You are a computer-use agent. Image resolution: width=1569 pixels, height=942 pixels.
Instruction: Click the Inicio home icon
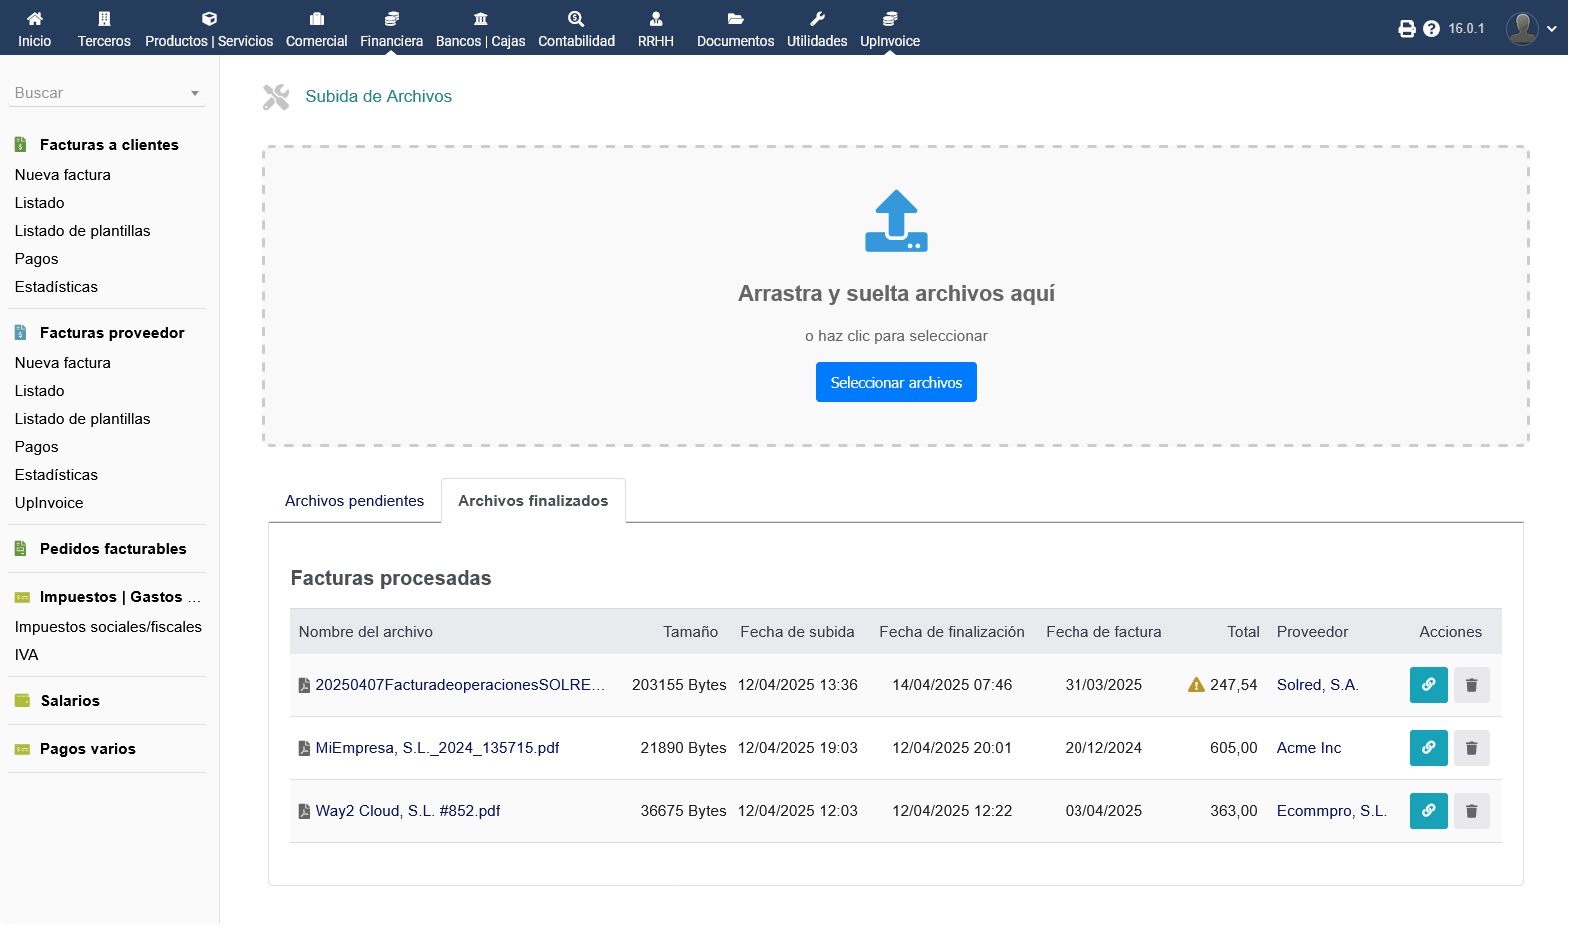point(34,19)
